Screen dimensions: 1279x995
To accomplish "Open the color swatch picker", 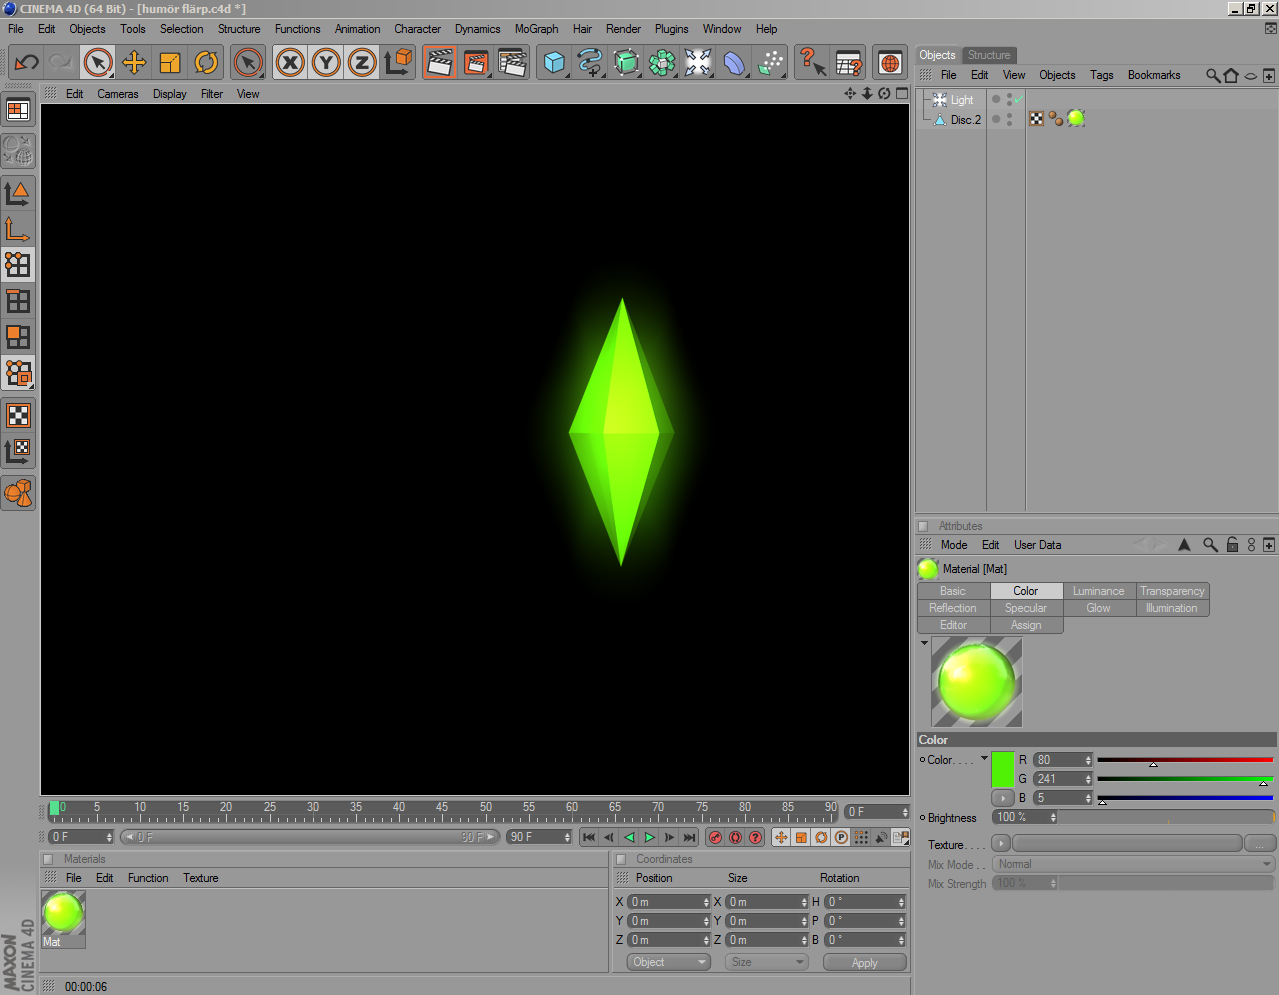I will (x=1002, y=769).
